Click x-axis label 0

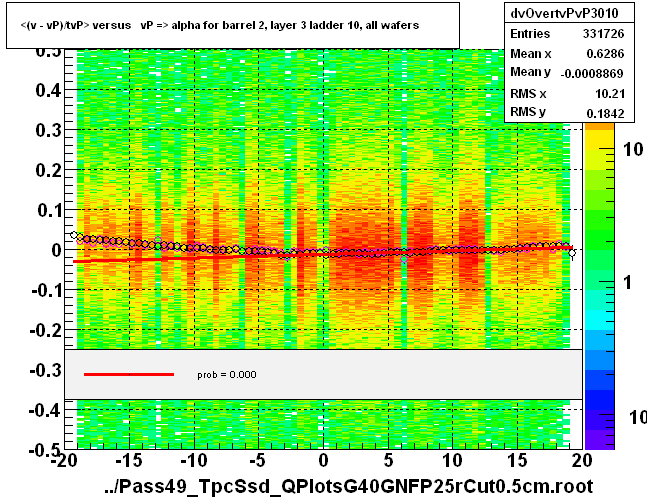323,460
